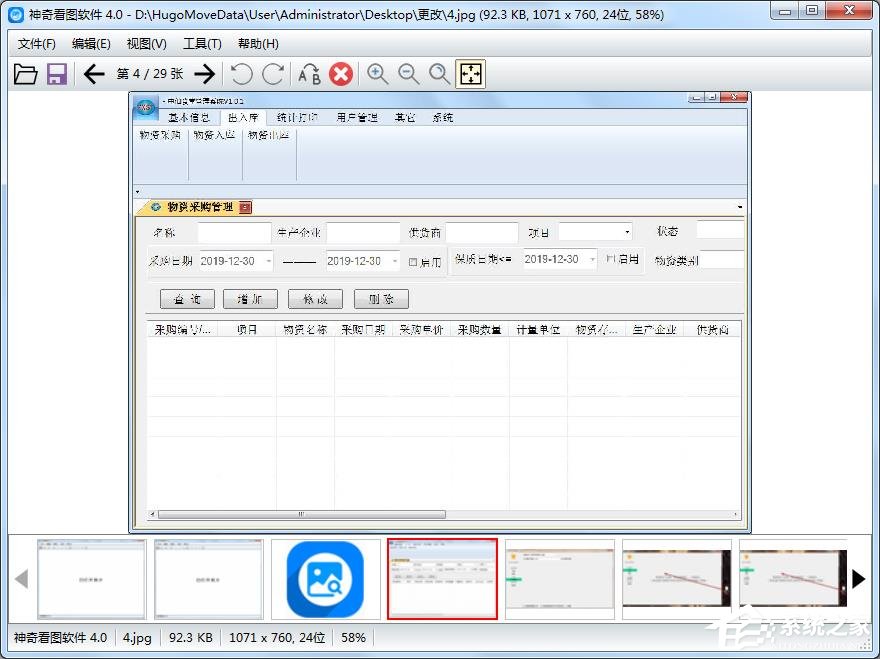Zoom in with the plus magnifier

pyautogui.click(x=377, y=74)
